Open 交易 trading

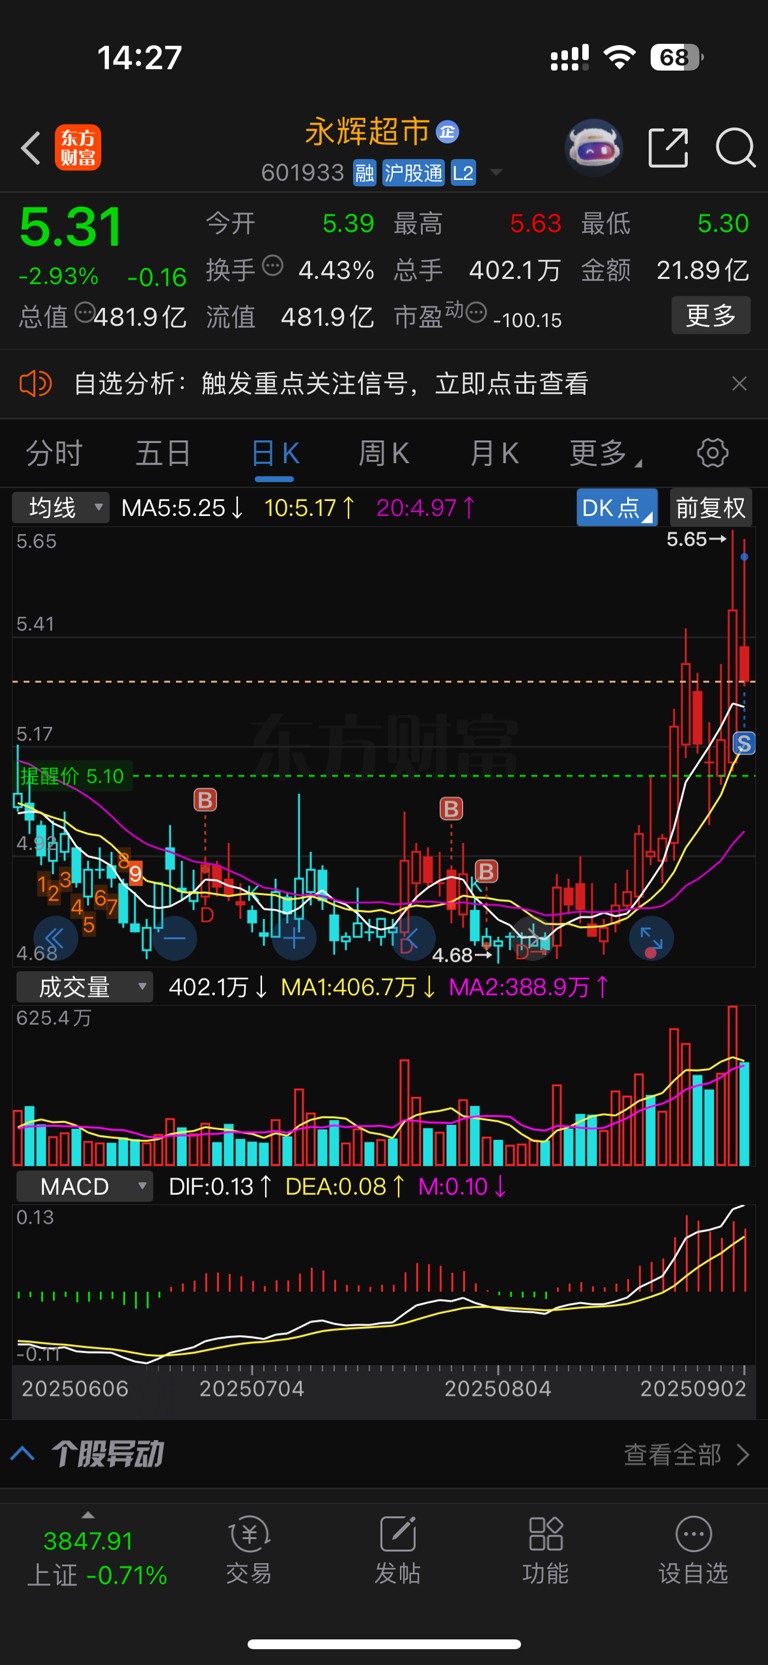tap(248, 1550)
